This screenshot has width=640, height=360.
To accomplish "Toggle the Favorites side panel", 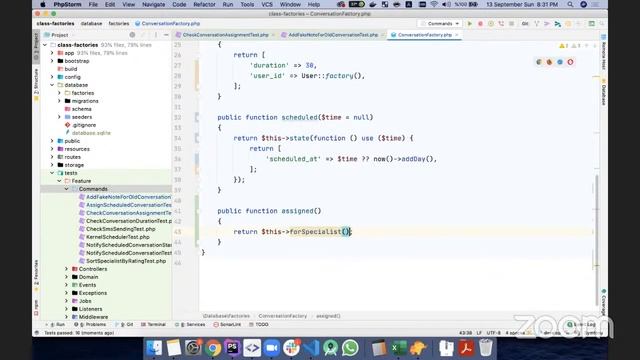I will [36, 276].
